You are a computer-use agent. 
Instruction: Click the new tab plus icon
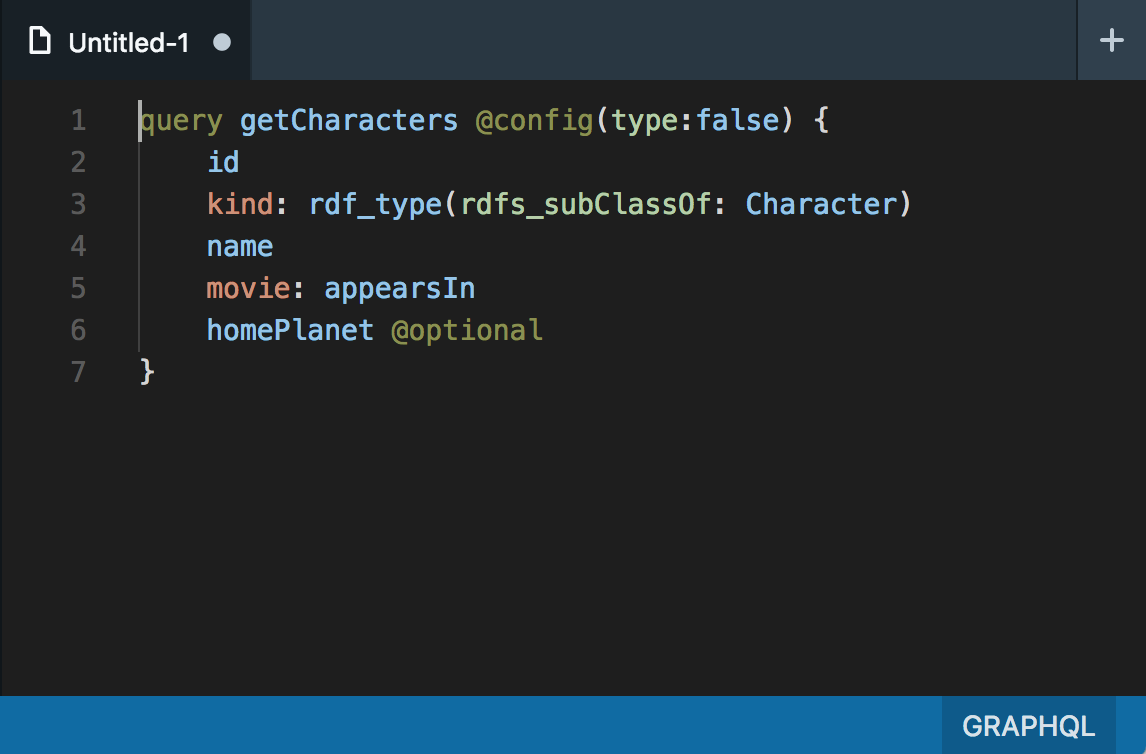tap(1111, 40)
